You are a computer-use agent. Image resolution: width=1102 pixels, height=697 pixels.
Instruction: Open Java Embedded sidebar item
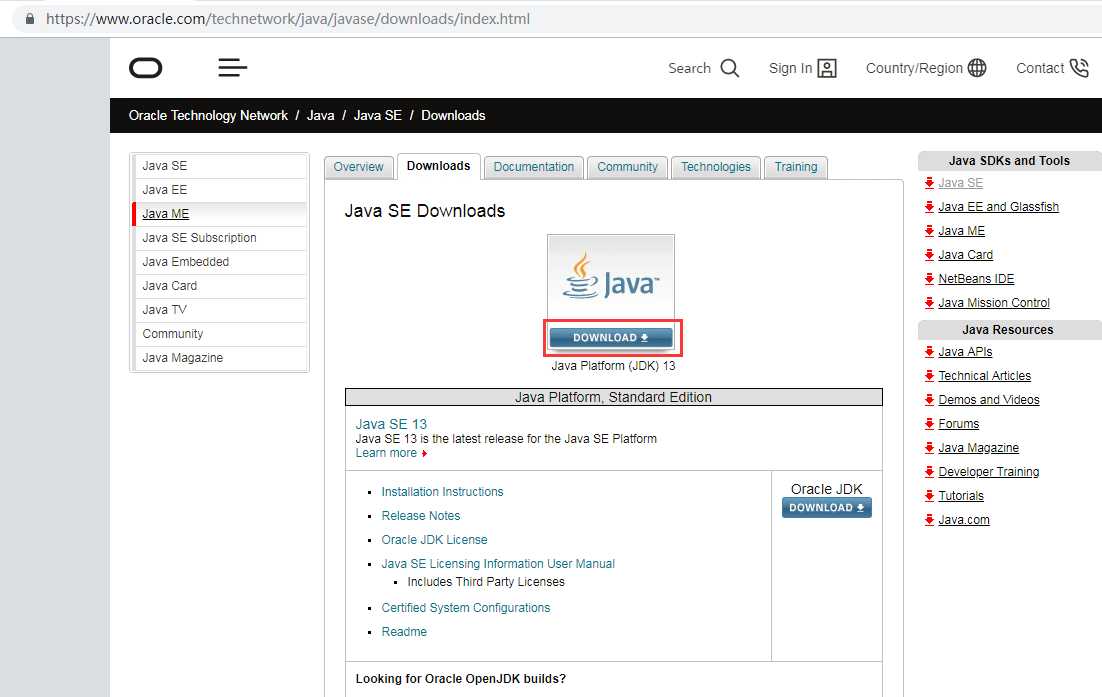(x=221, y=261)
